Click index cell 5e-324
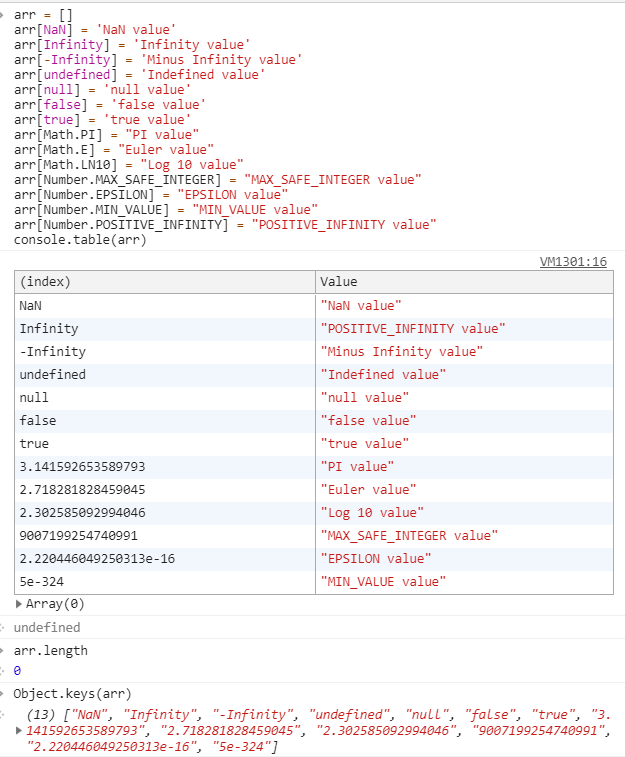This screenshot has width=625, height=757. point(165,582)
